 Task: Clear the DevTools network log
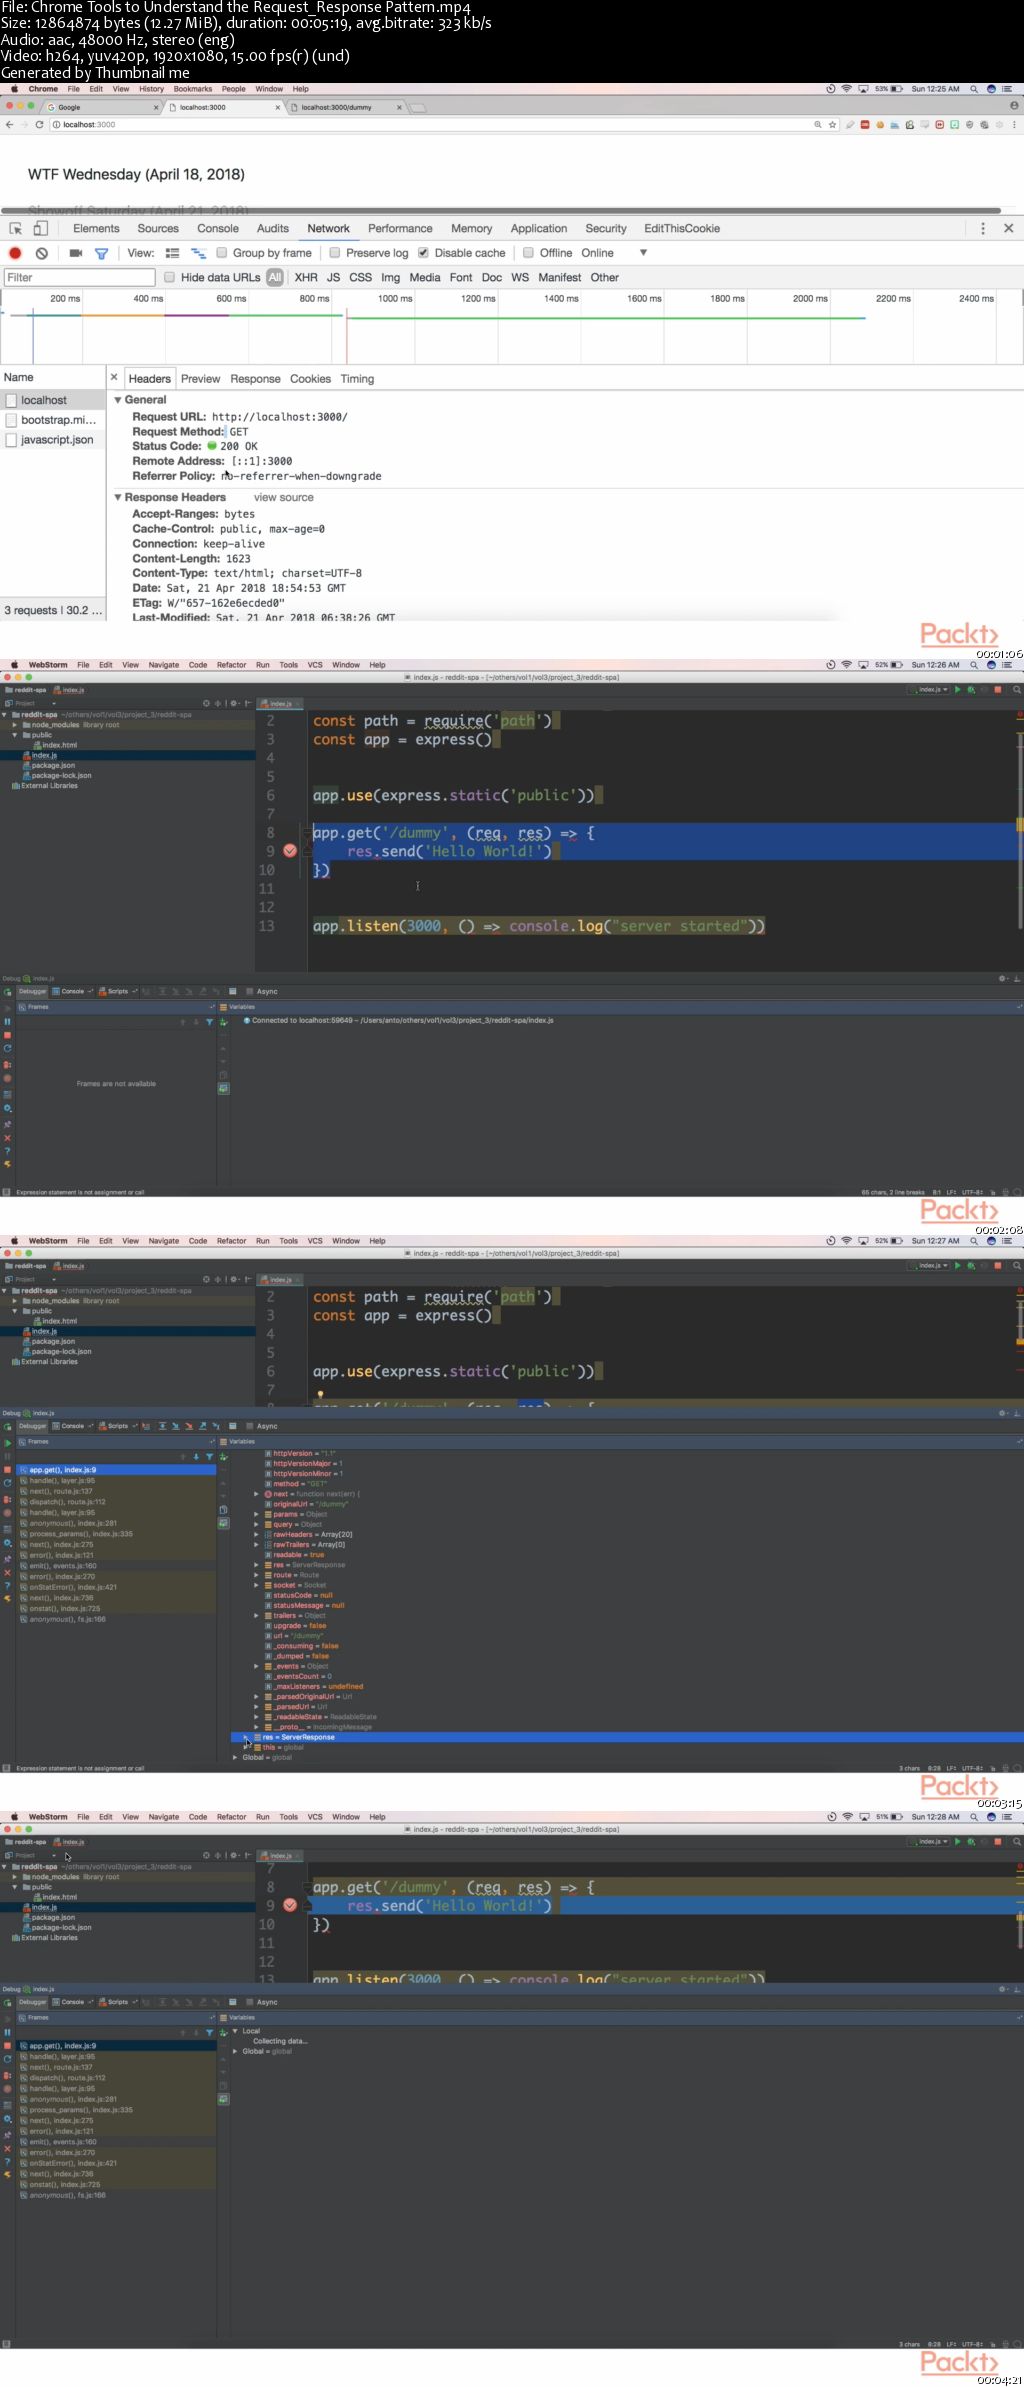point(42,253)
